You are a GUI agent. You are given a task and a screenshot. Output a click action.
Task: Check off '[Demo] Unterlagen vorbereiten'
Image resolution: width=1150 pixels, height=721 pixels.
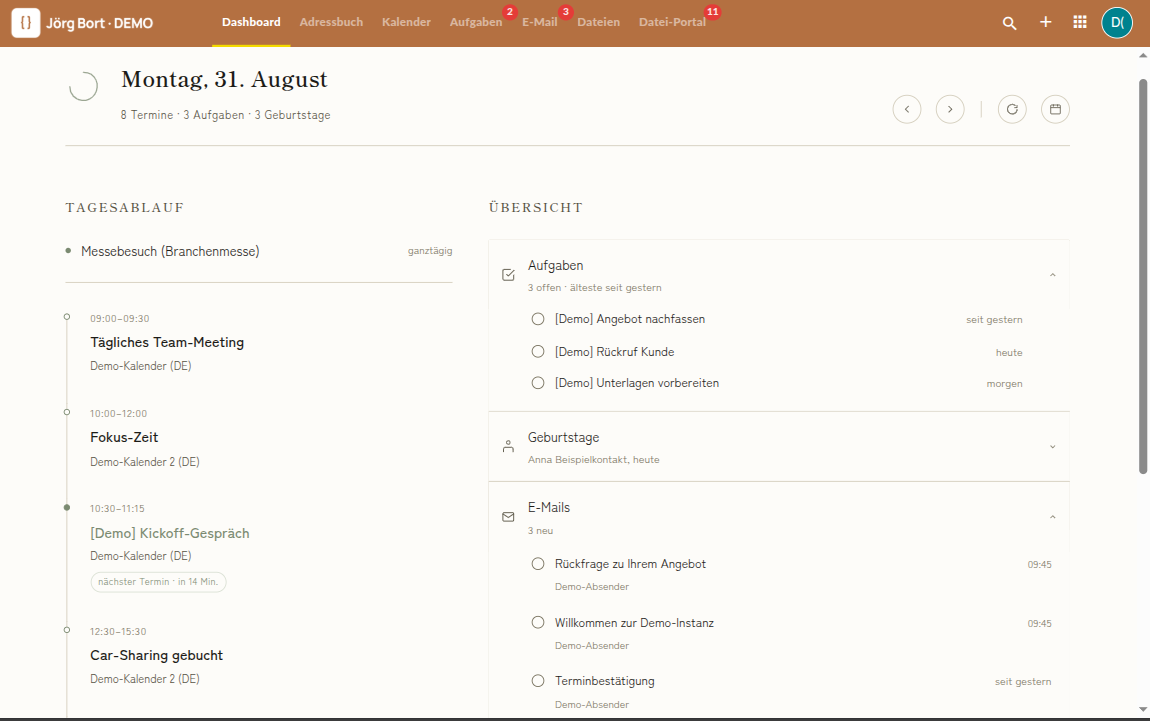click(538, 383)
